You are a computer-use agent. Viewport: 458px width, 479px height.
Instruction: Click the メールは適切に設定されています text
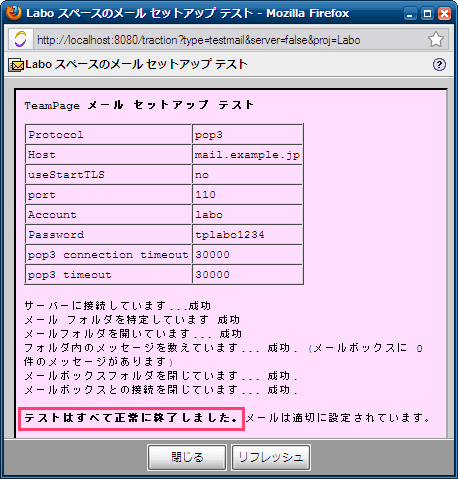337,418
